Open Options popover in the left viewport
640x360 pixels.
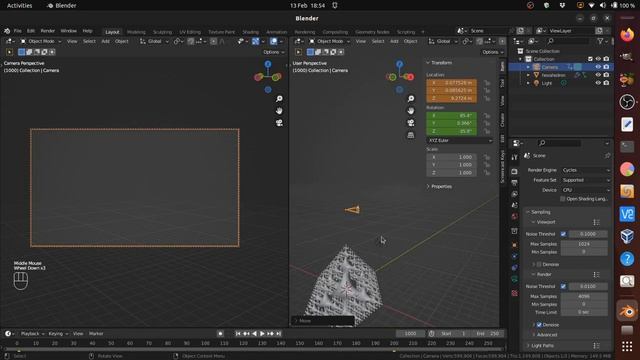click(x=273, y=52)
